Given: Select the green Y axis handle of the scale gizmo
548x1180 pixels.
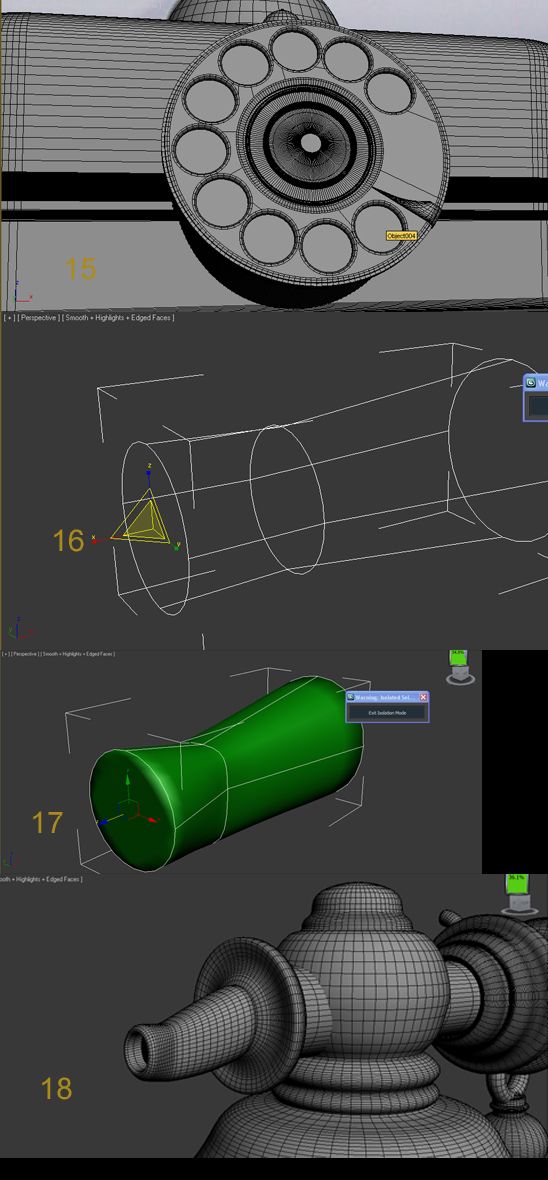Looking at the screenshot, I should [x=175, y=546].
